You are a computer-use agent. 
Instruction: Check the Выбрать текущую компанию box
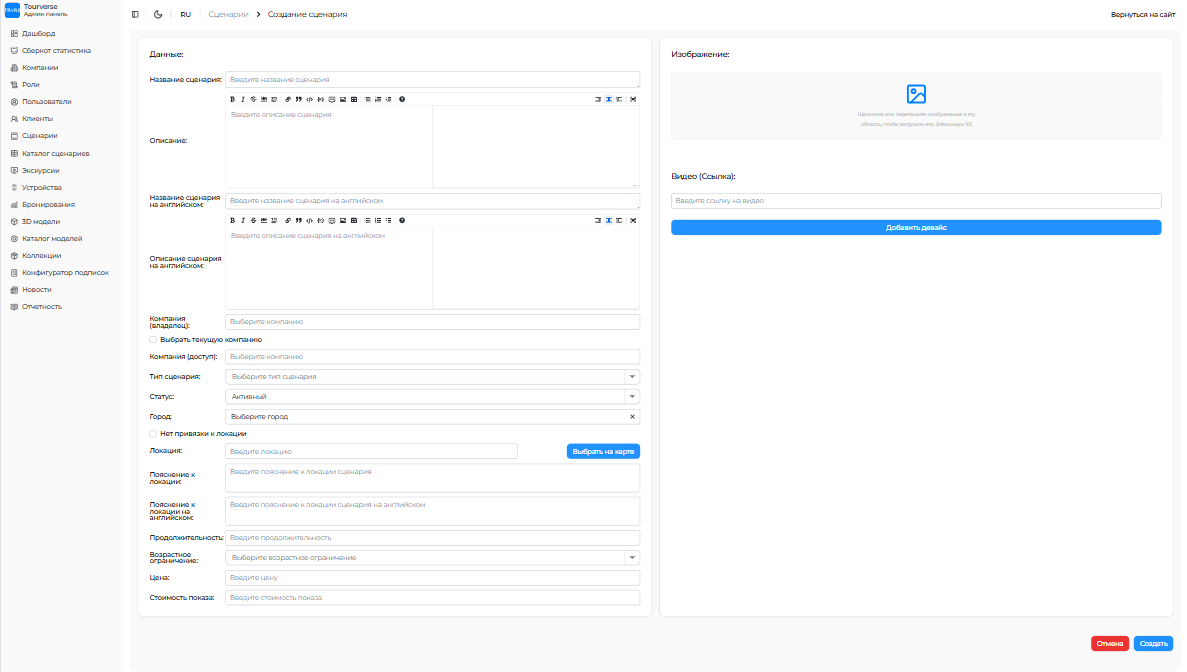153,340
